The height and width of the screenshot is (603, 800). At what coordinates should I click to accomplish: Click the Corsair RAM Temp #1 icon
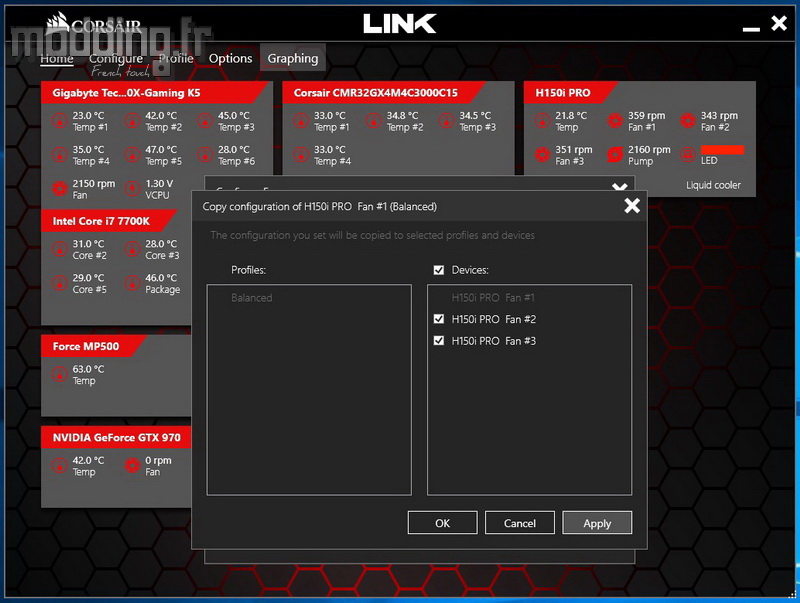click(301, 121)
